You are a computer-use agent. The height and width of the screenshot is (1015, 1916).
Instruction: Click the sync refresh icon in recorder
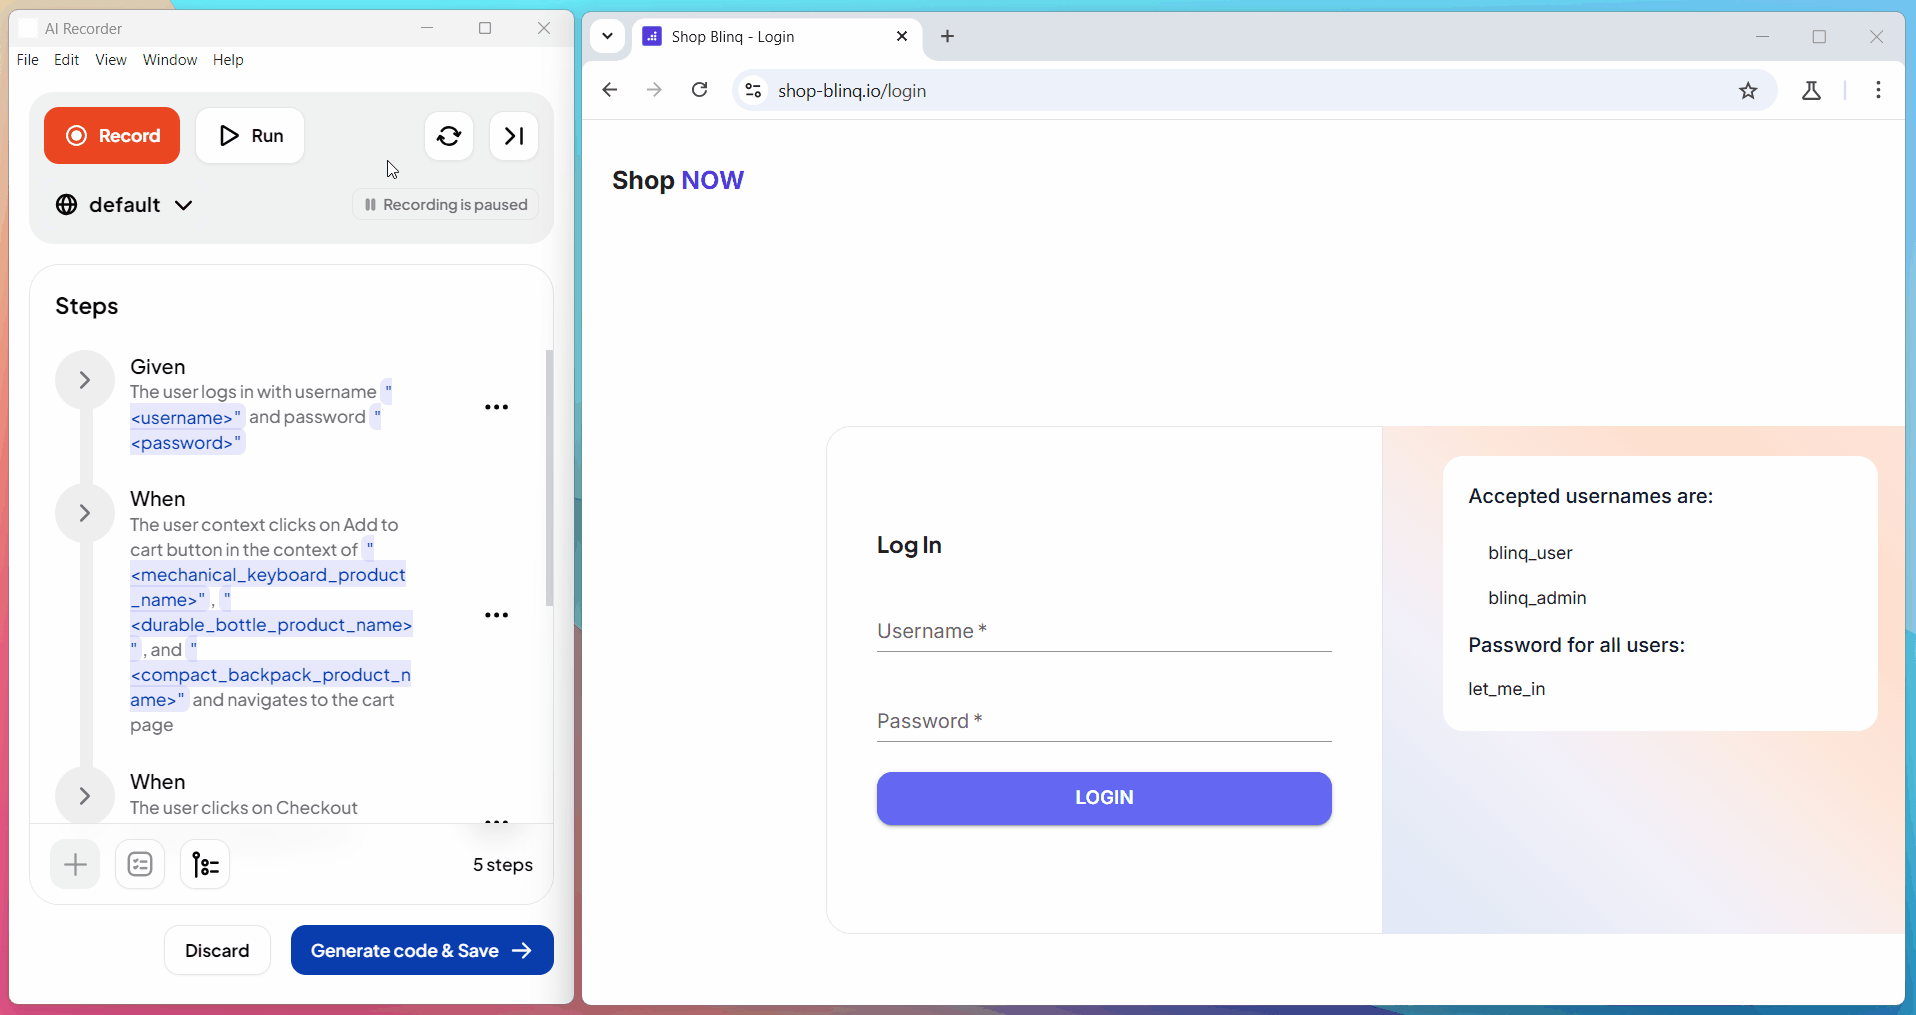coord(449,136)
